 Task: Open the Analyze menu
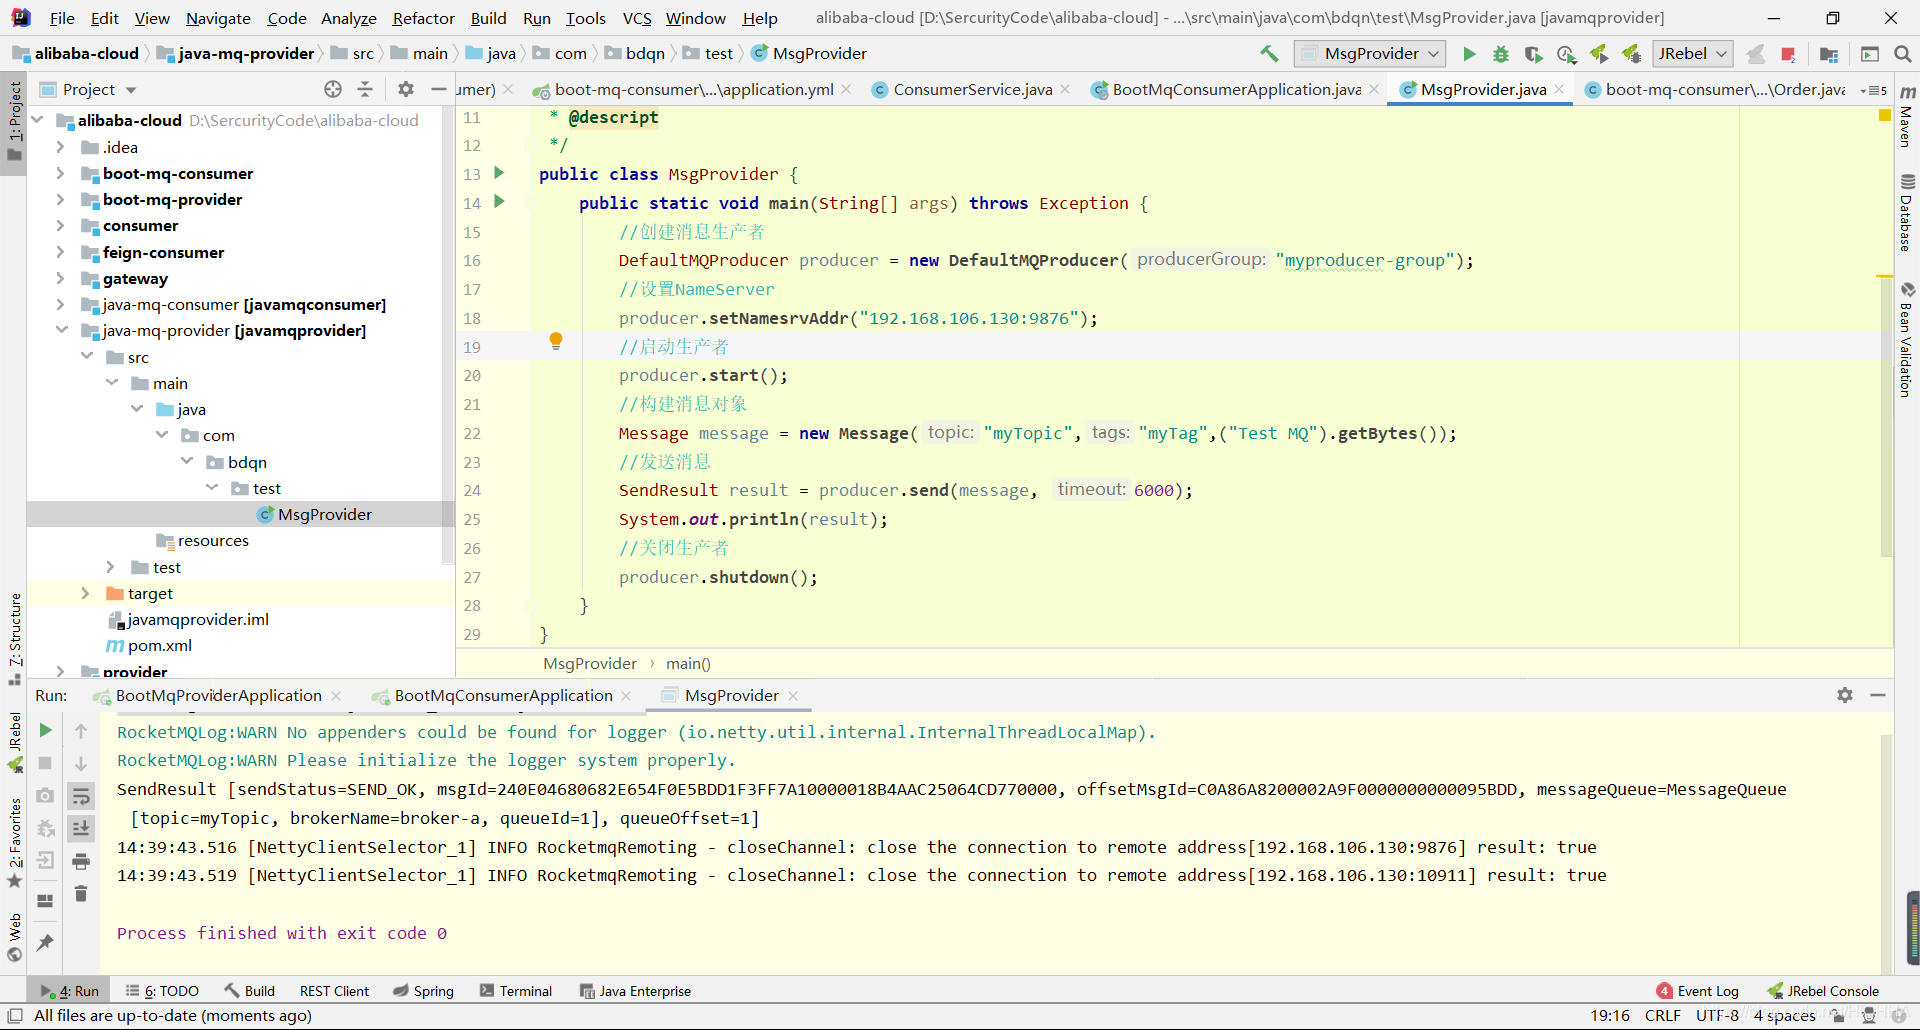(348, 18)
